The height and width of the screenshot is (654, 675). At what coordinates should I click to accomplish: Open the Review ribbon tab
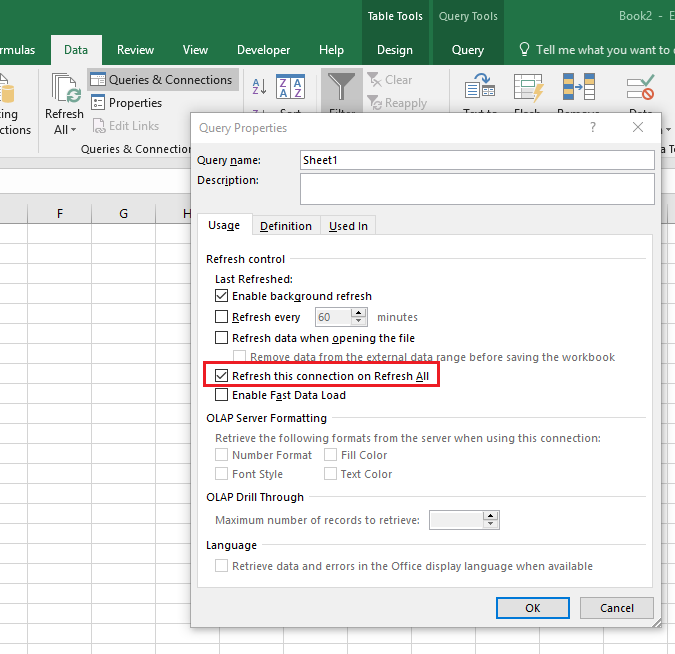(135, 50)
